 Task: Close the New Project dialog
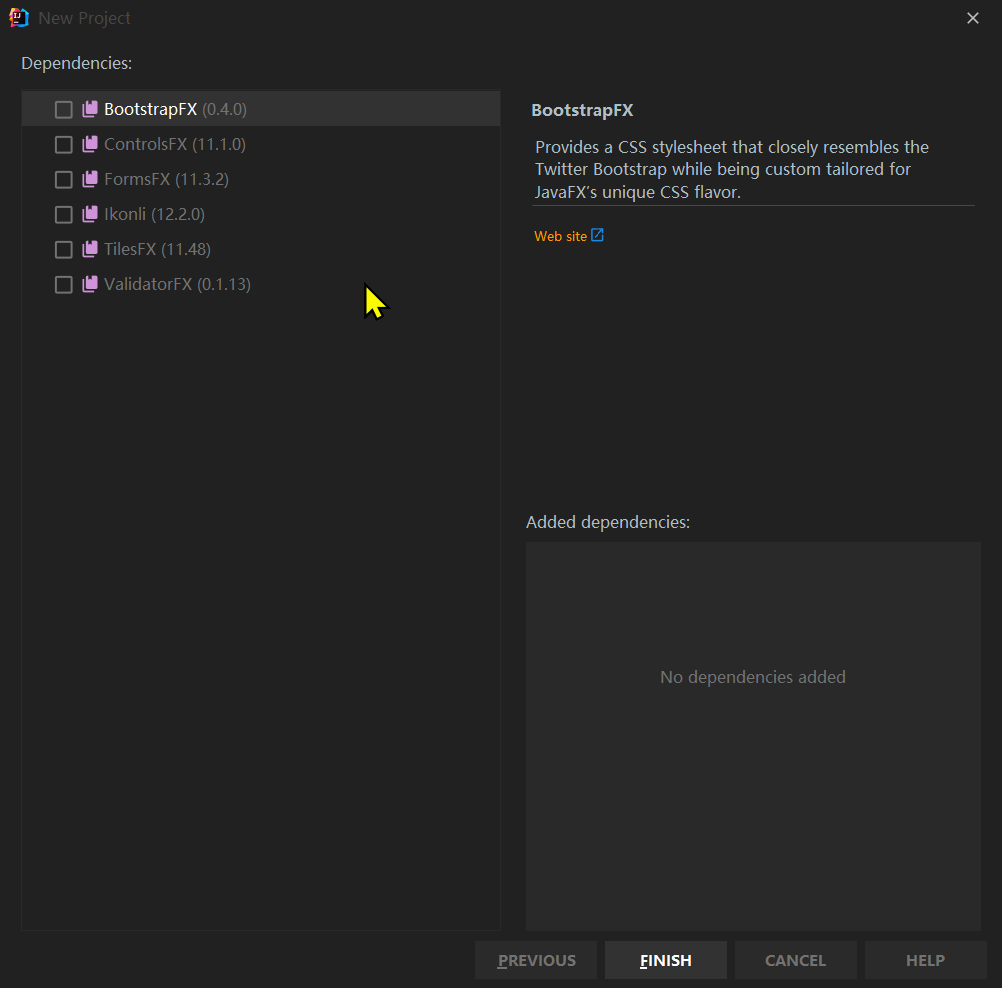pos(973,18)
